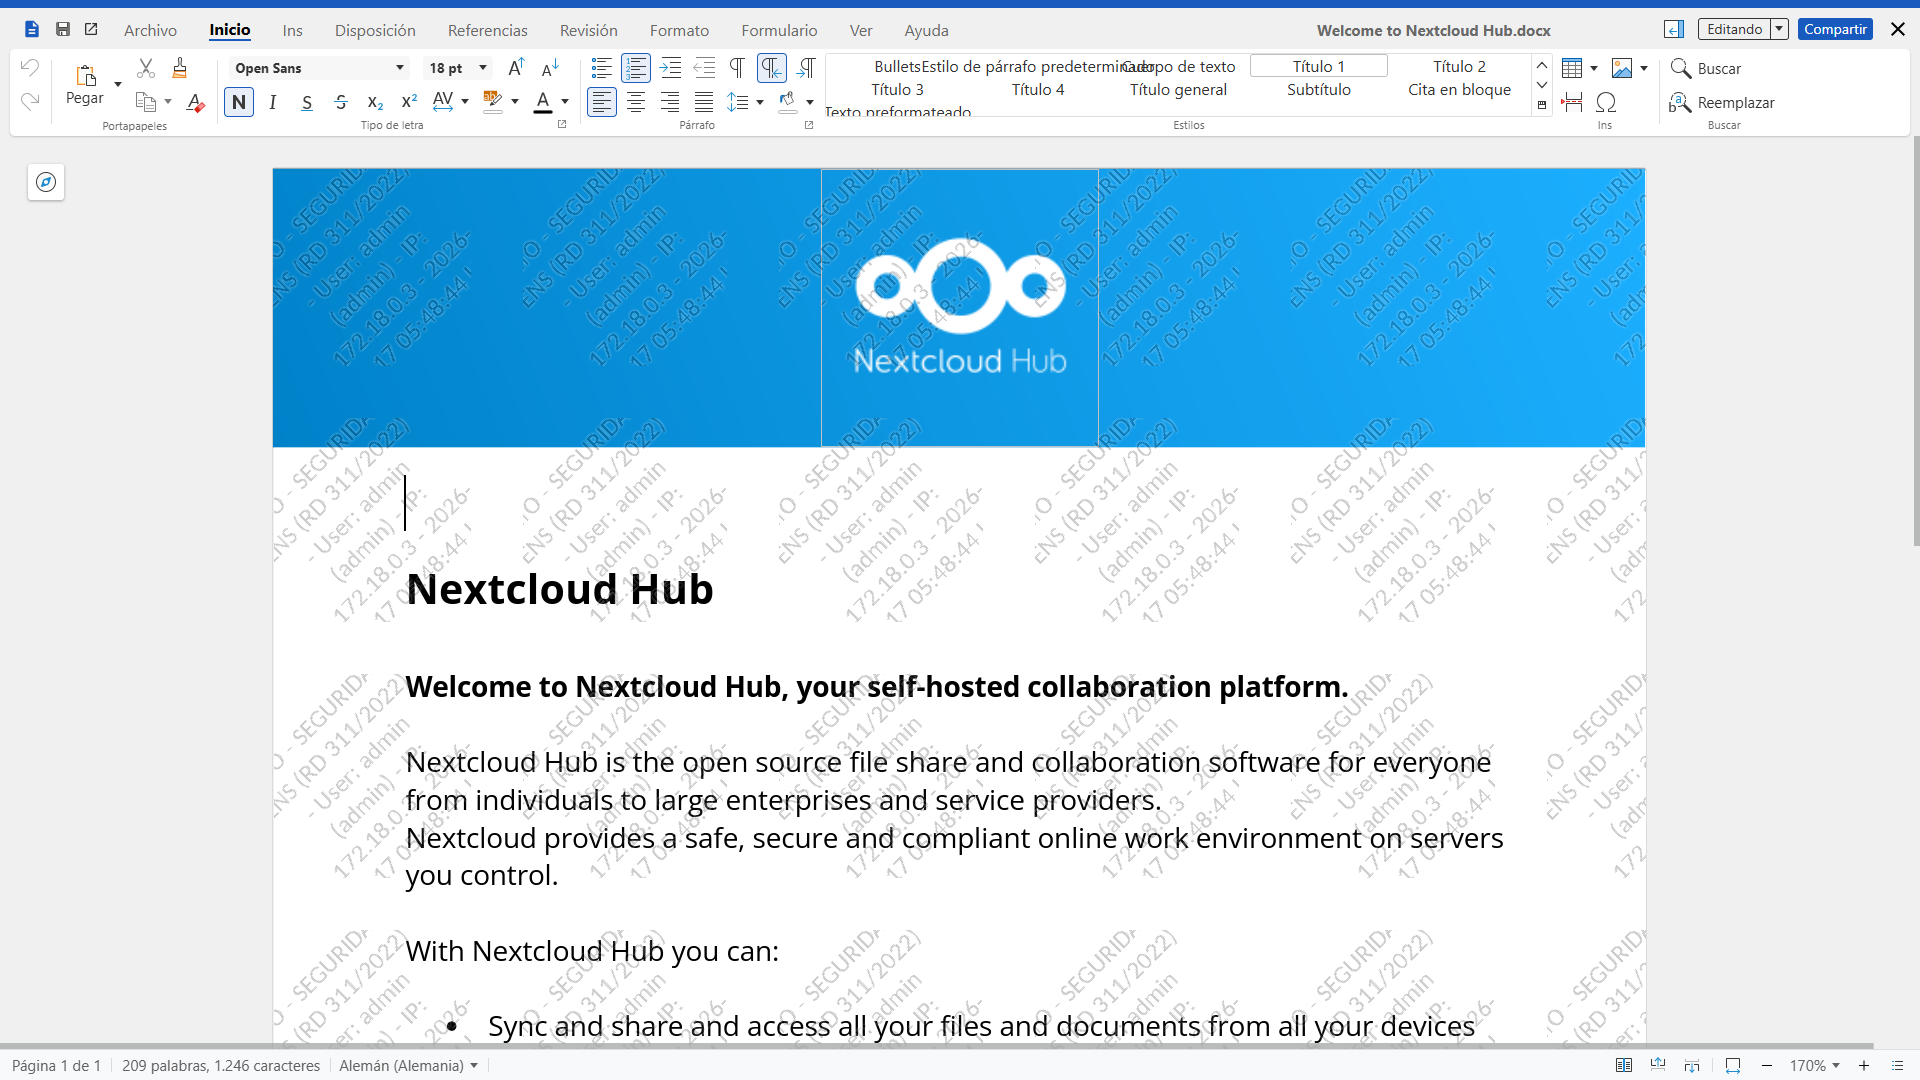Click the Subscript icon
Viewport: 1920px width, 1080px height.
(375, 102)
